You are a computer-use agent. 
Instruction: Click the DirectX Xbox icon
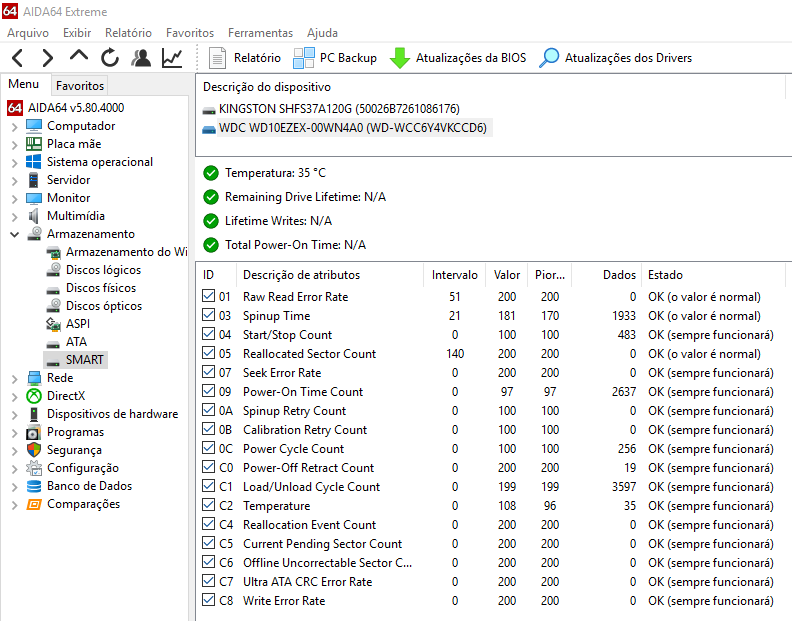pos(34,396)
